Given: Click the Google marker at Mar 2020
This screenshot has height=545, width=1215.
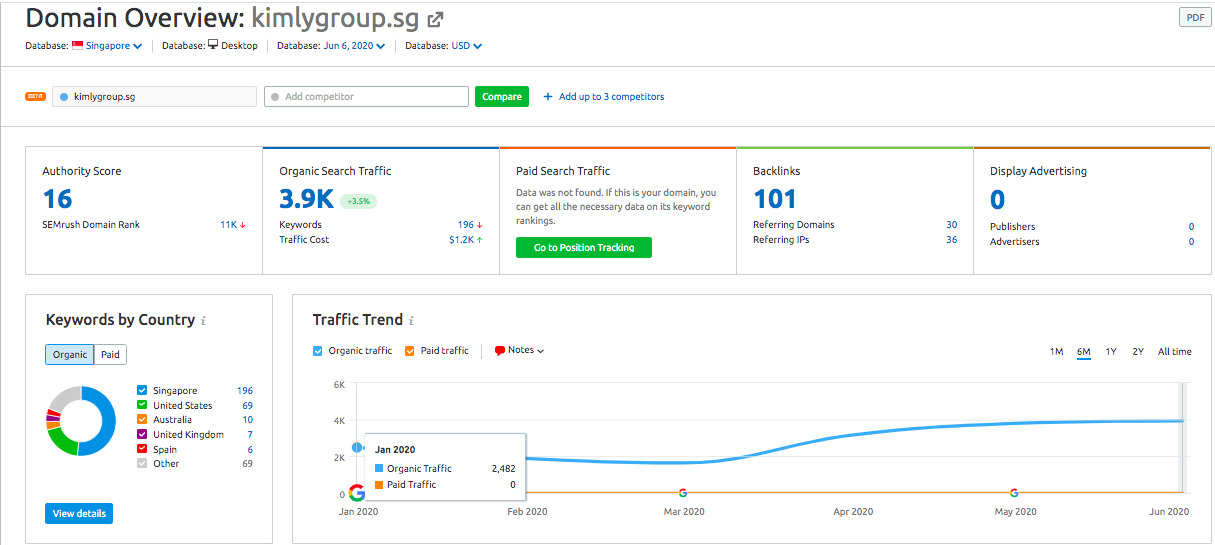Looking at the screenshot, I should pos(683,493).
